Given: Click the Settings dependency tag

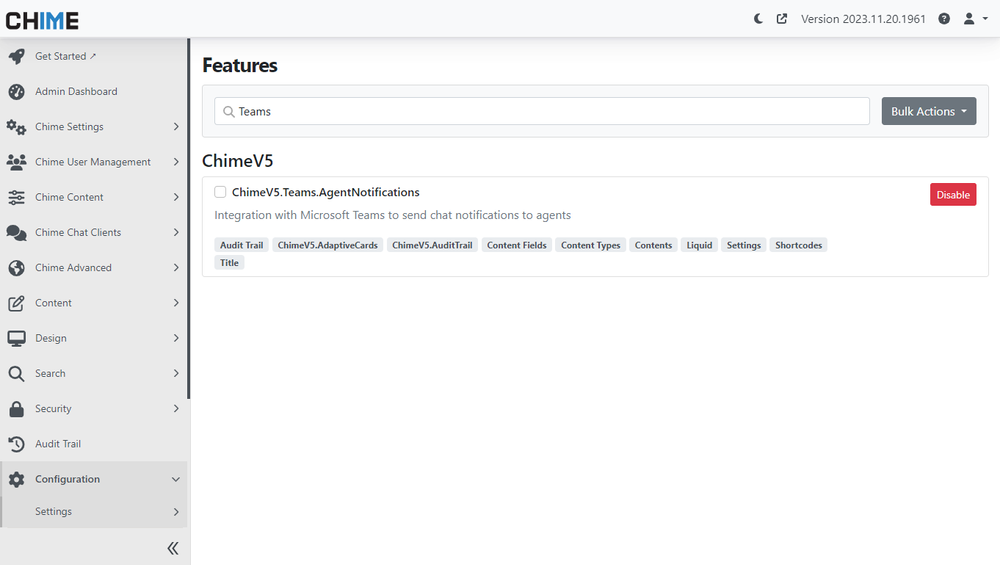Looking at the screenshot, I should point(744,246).
